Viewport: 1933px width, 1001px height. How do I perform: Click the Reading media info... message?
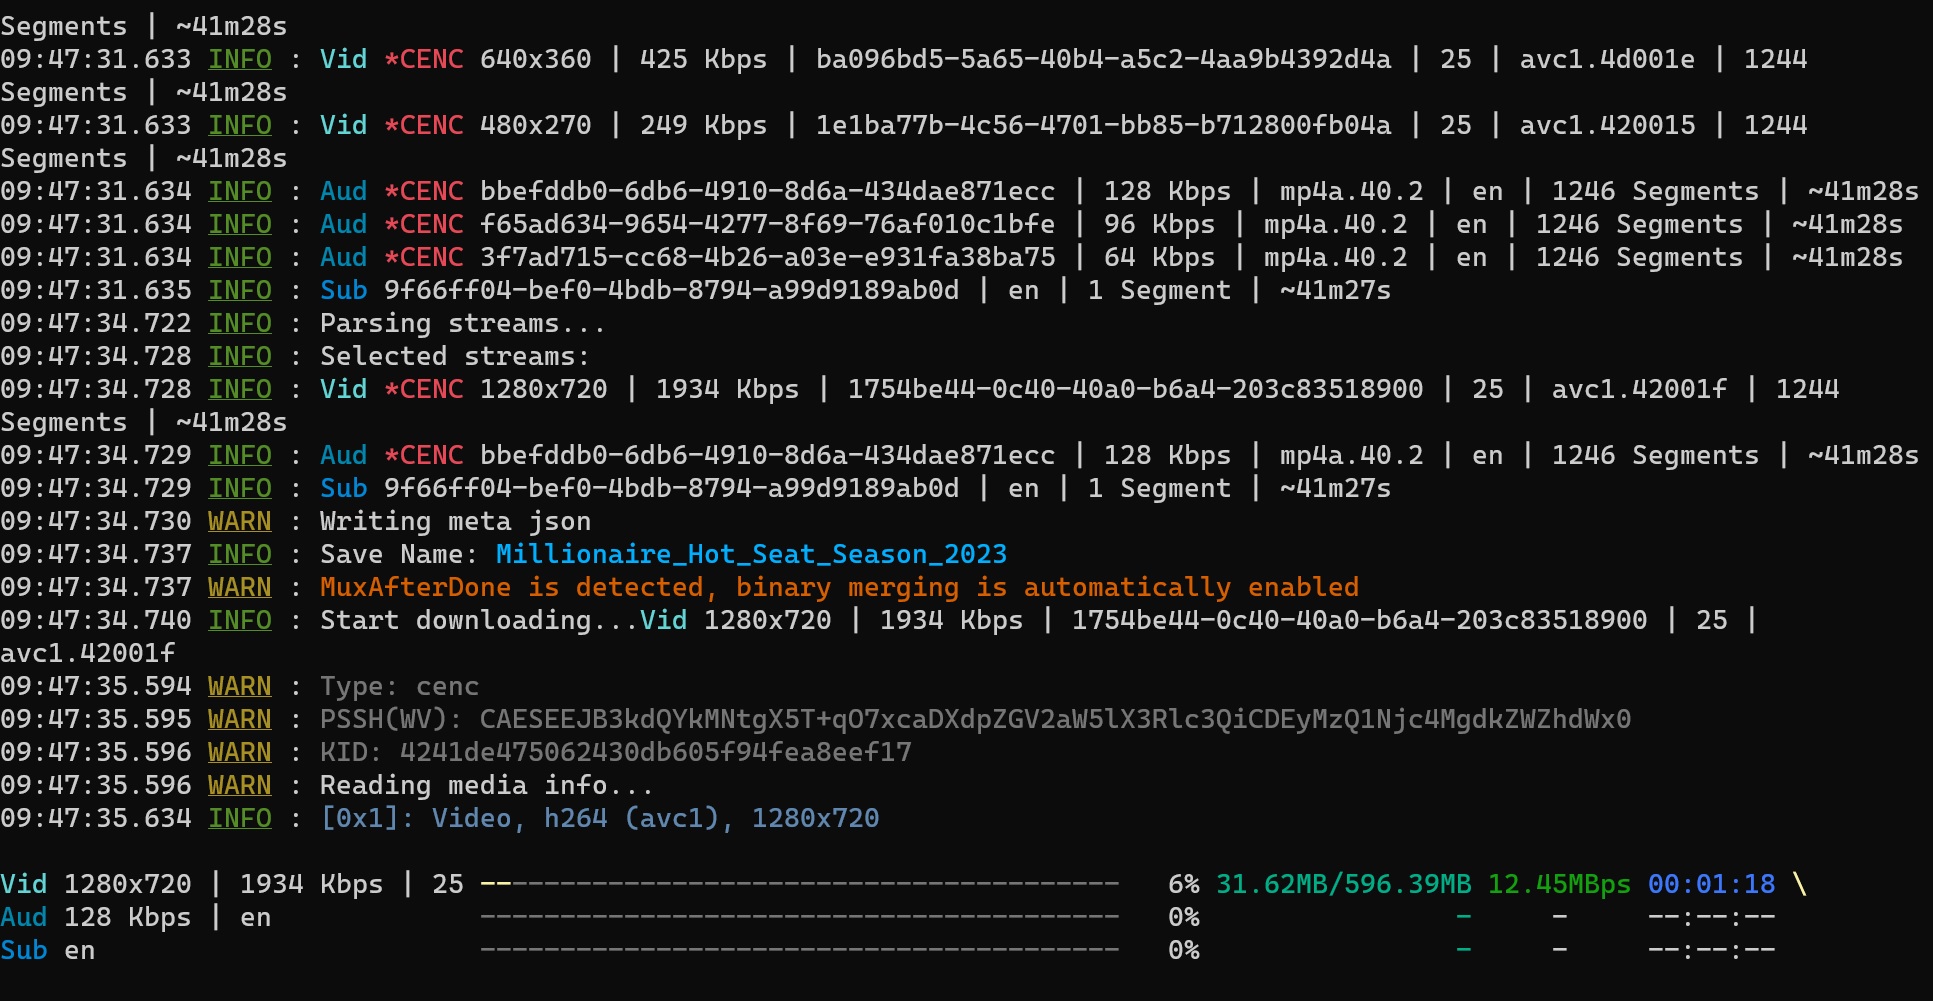(486, 785)
